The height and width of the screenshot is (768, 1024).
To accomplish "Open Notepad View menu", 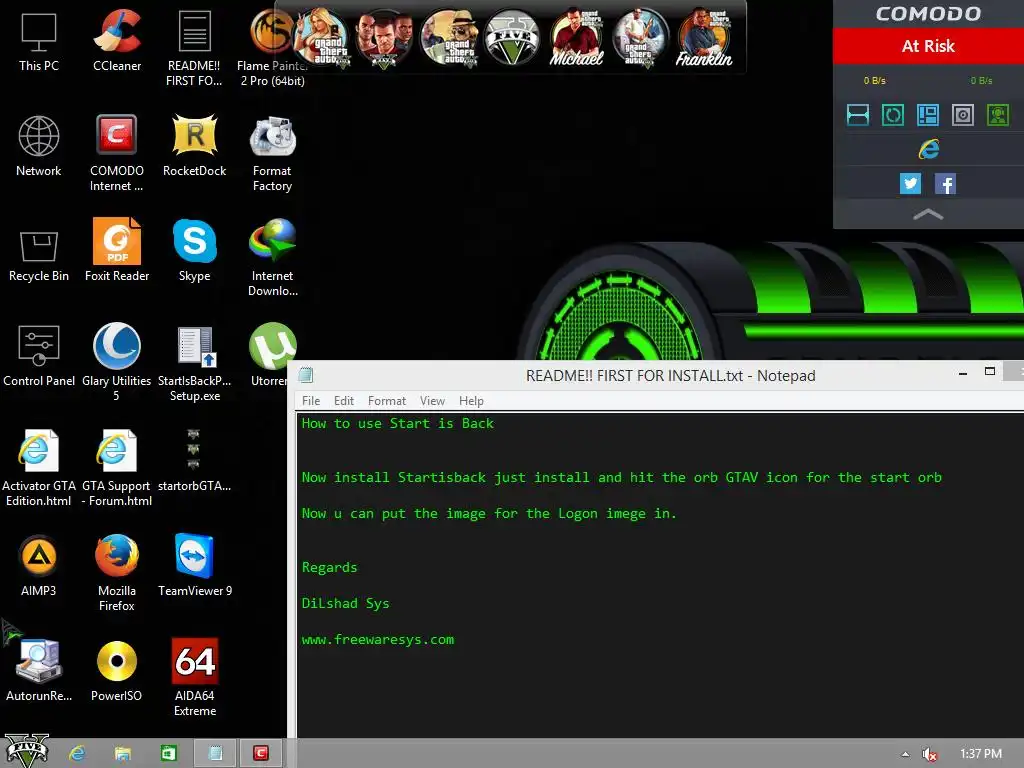I will (x=432, y=401).
